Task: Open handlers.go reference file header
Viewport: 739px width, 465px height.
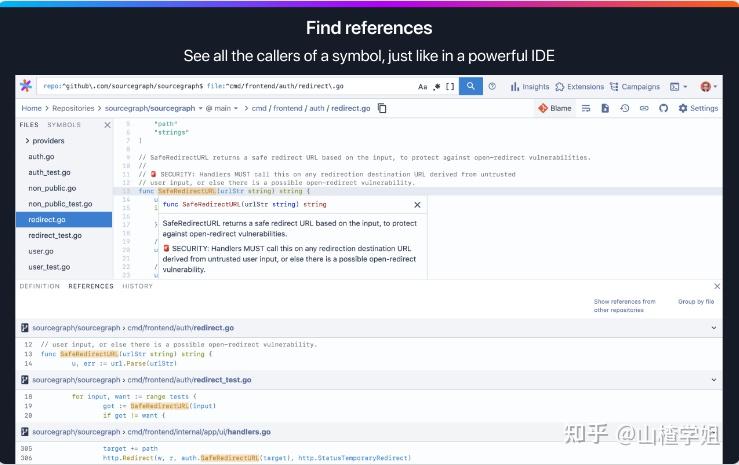Action: coord(151,432)
